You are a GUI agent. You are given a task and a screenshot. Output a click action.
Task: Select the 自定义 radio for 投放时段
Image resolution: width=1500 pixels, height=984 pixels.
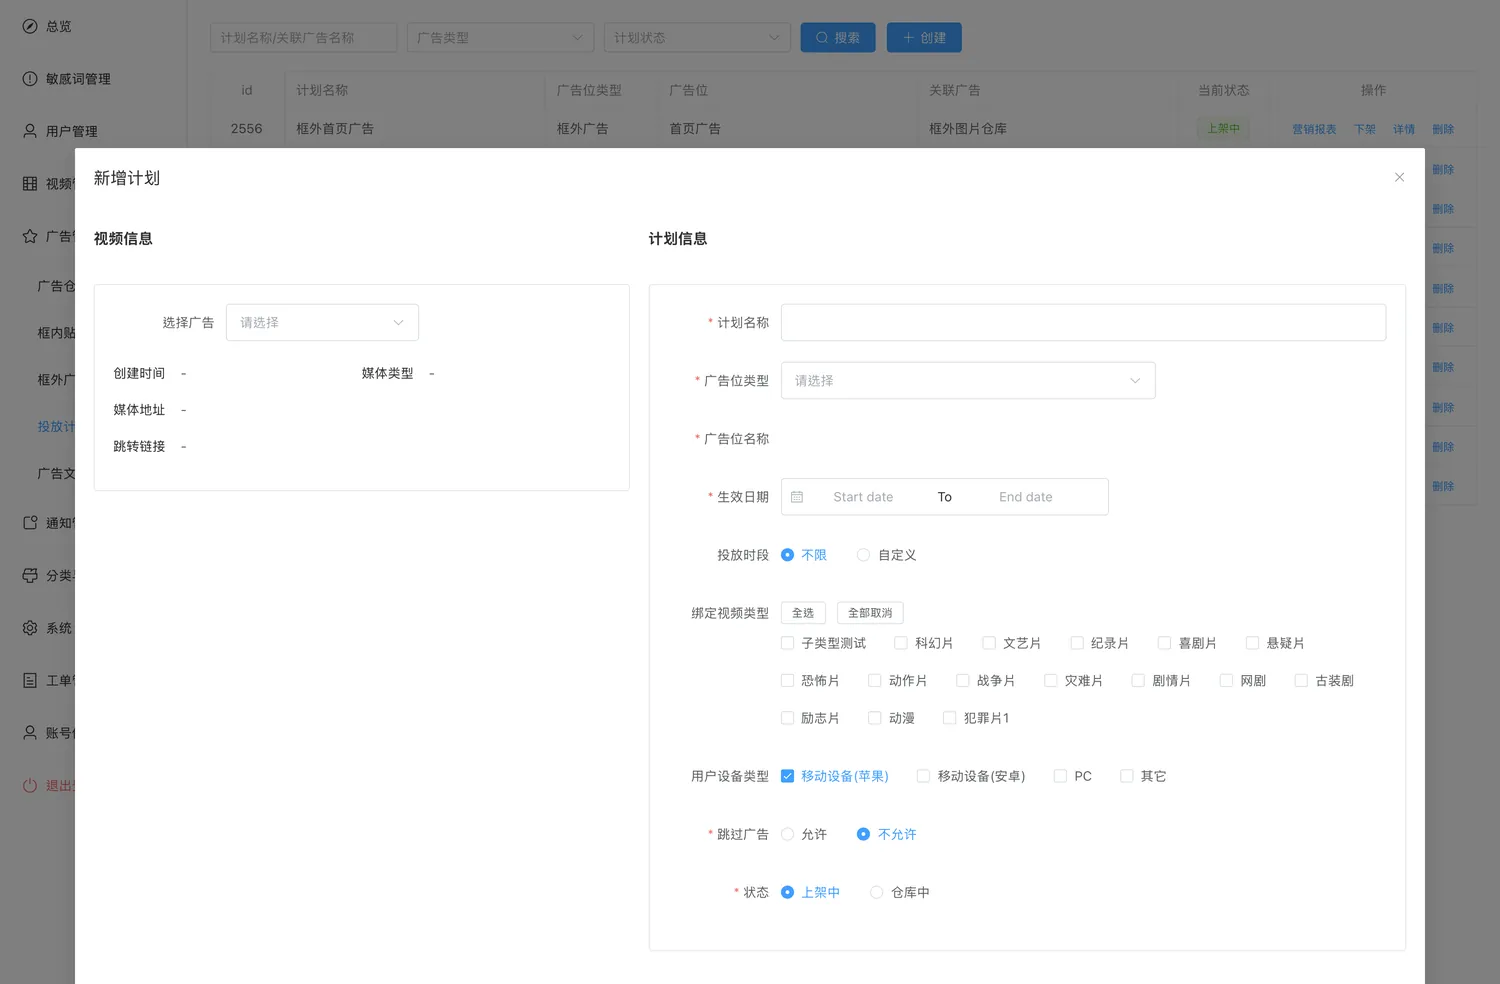click(x=863, y=555)
